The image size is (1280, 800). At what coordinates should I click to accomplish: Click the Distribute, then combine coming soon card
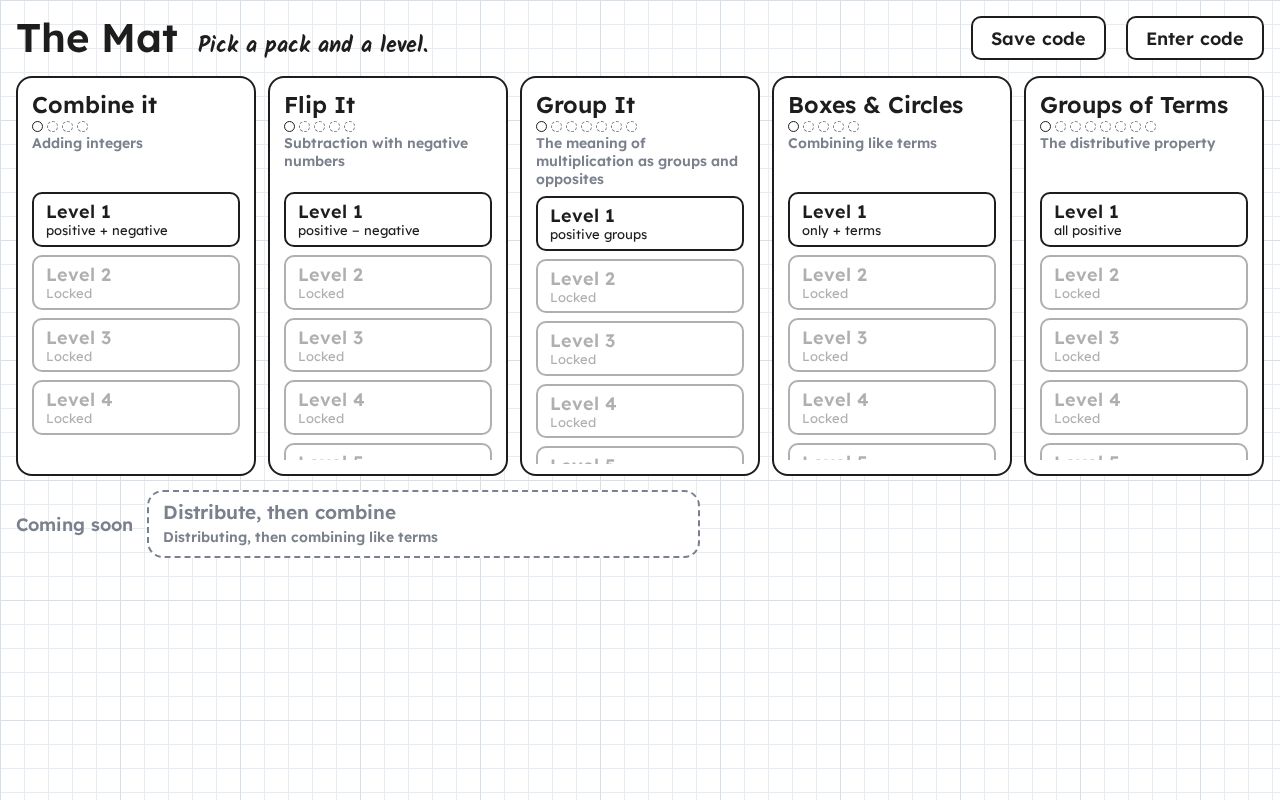(x=423, y=524)
